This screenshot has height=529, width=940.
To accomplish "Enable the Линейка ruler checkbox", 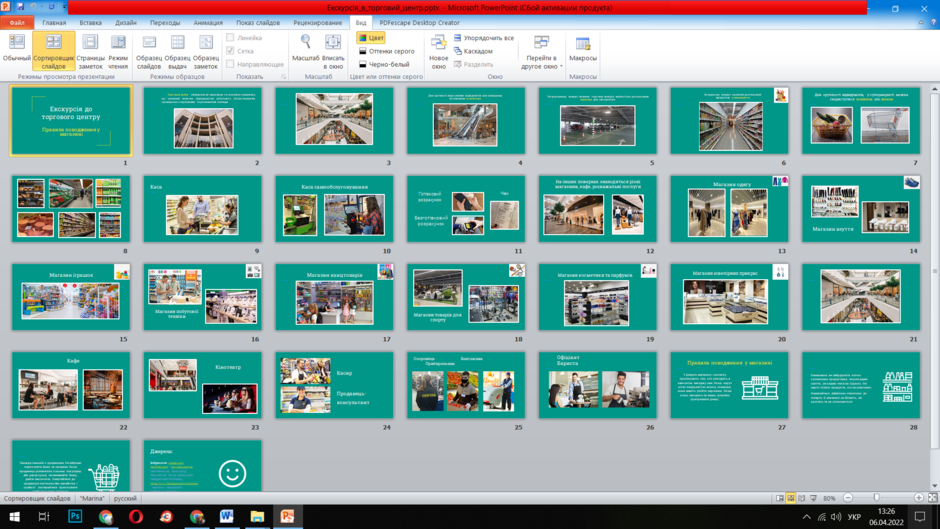I will point(230,38).
